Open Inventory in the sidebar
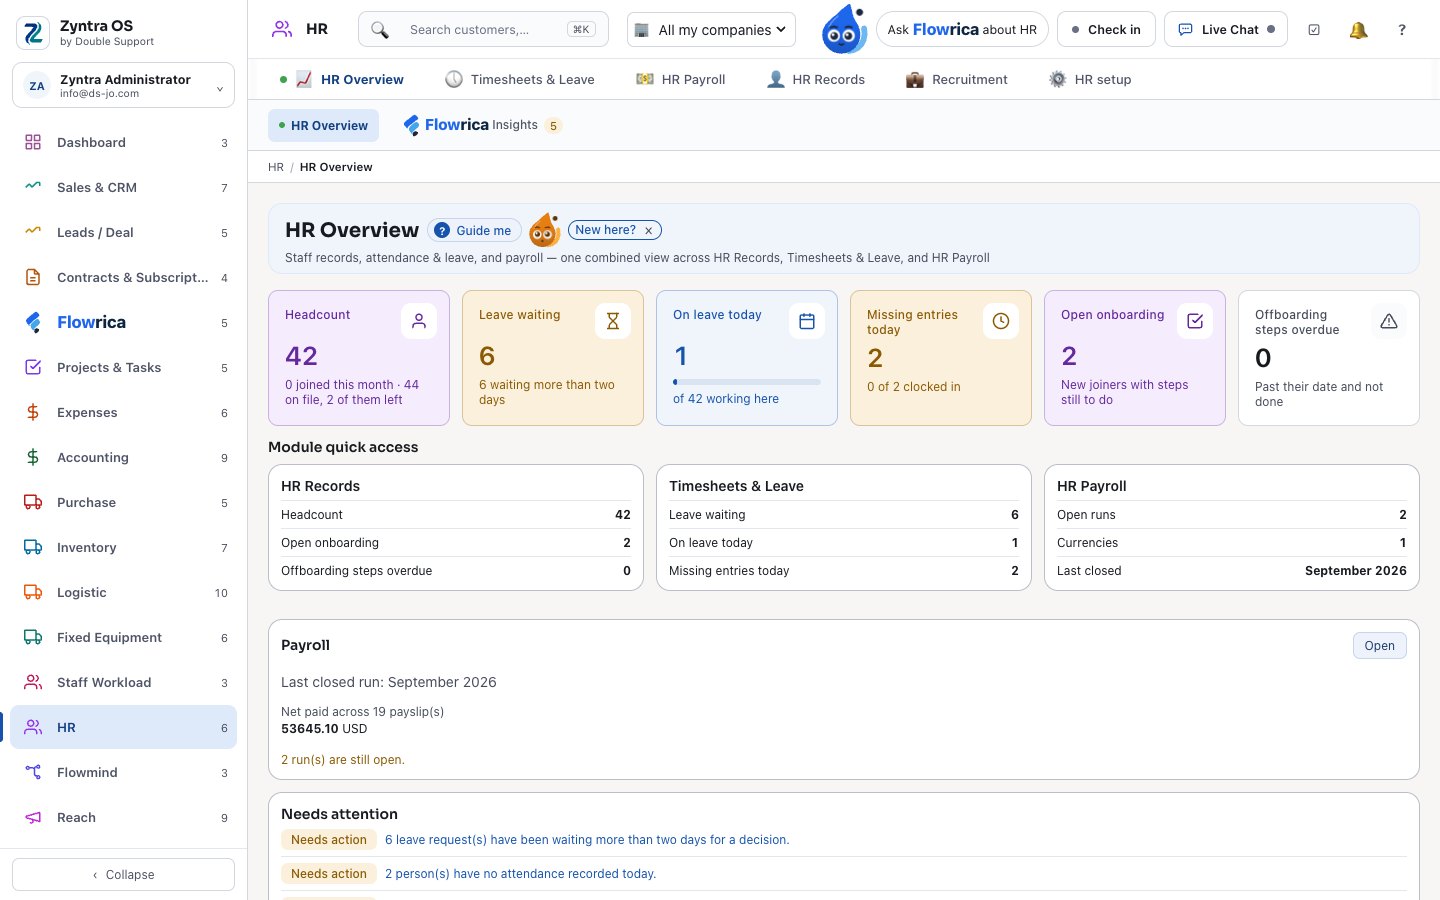 pos(124,548)
